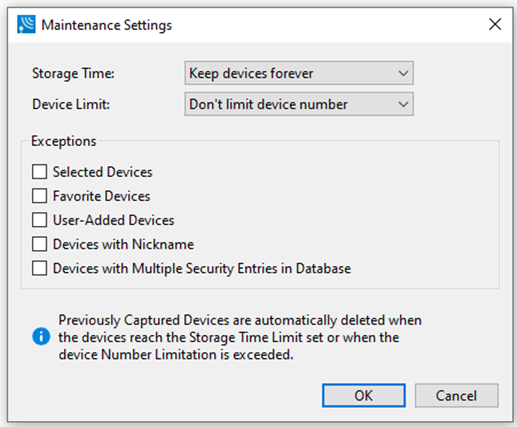Toggle the Devices with Nickname checkbox

click(x=39, y=244)
